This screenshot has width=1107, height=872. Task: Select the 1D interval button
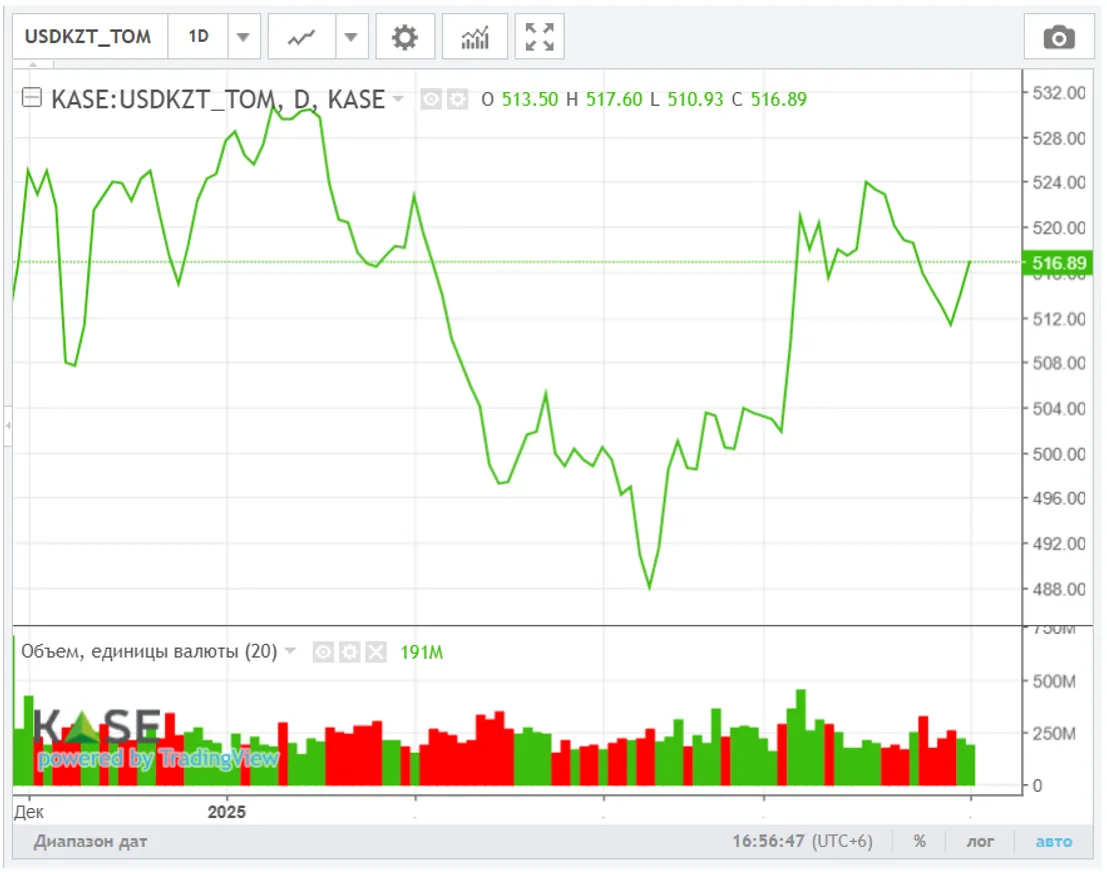[x=198, y=37]
